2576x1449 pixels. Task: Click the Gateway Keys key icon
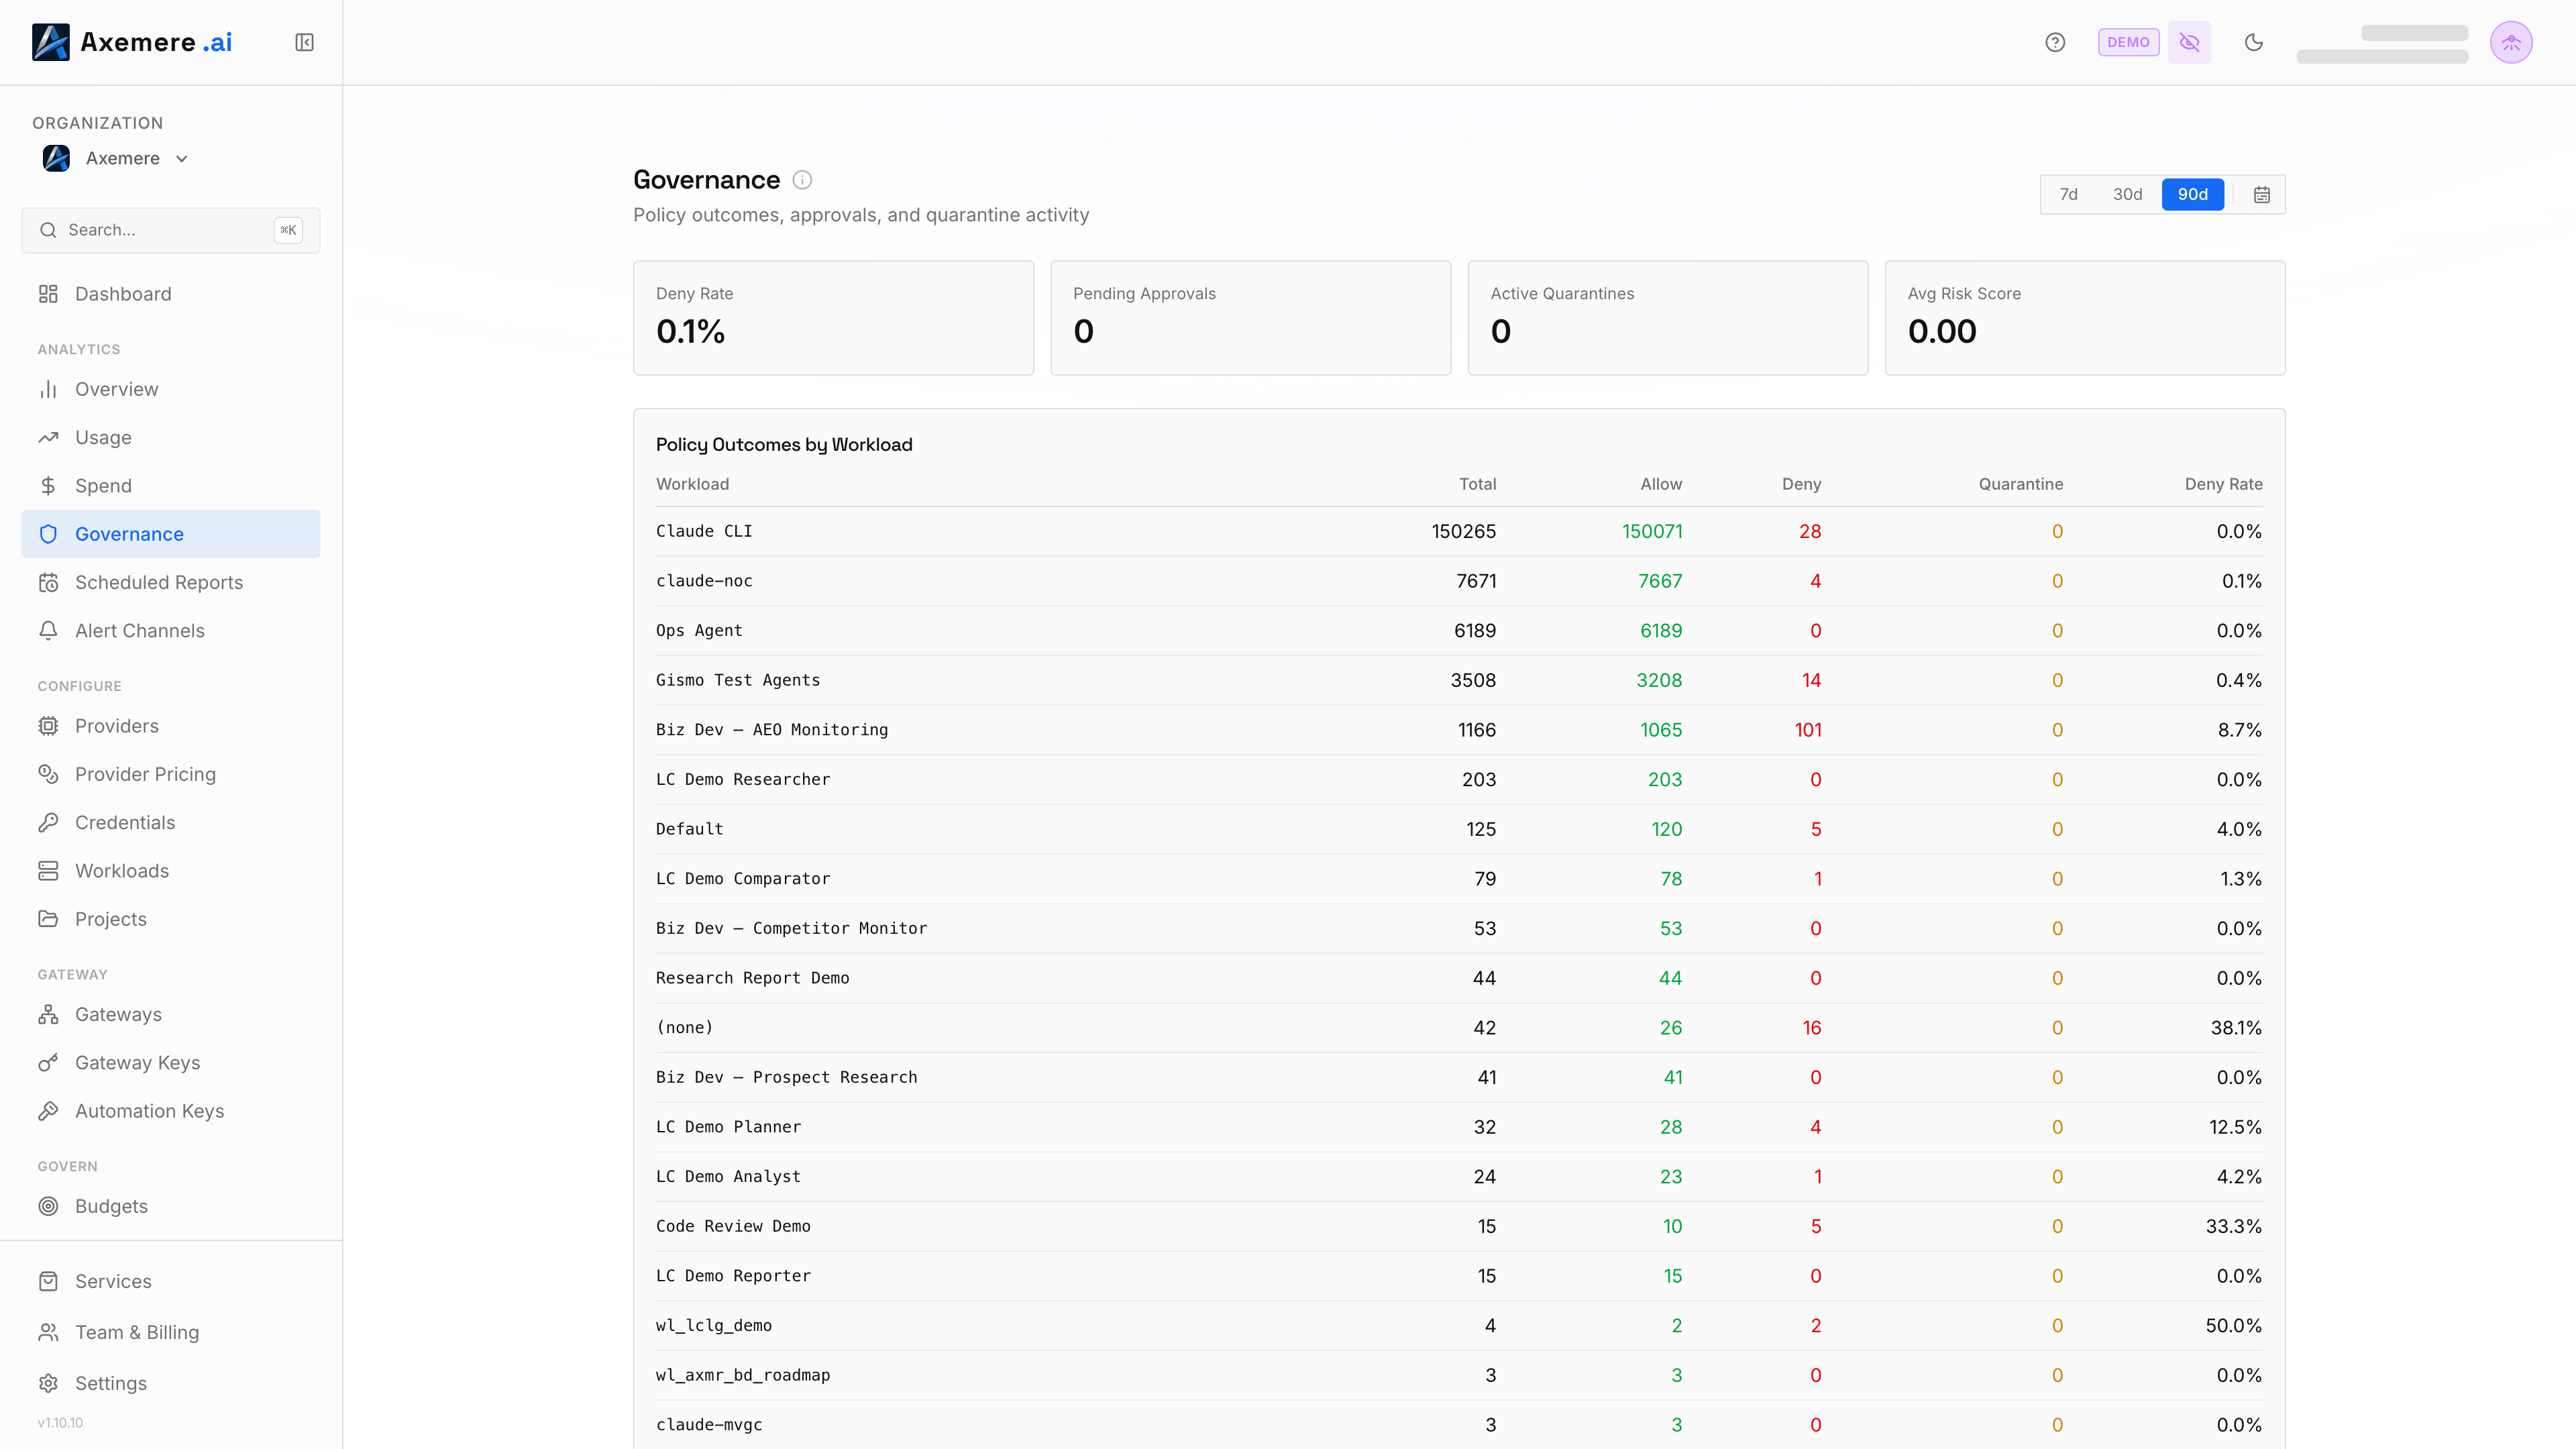[48, 1063]
